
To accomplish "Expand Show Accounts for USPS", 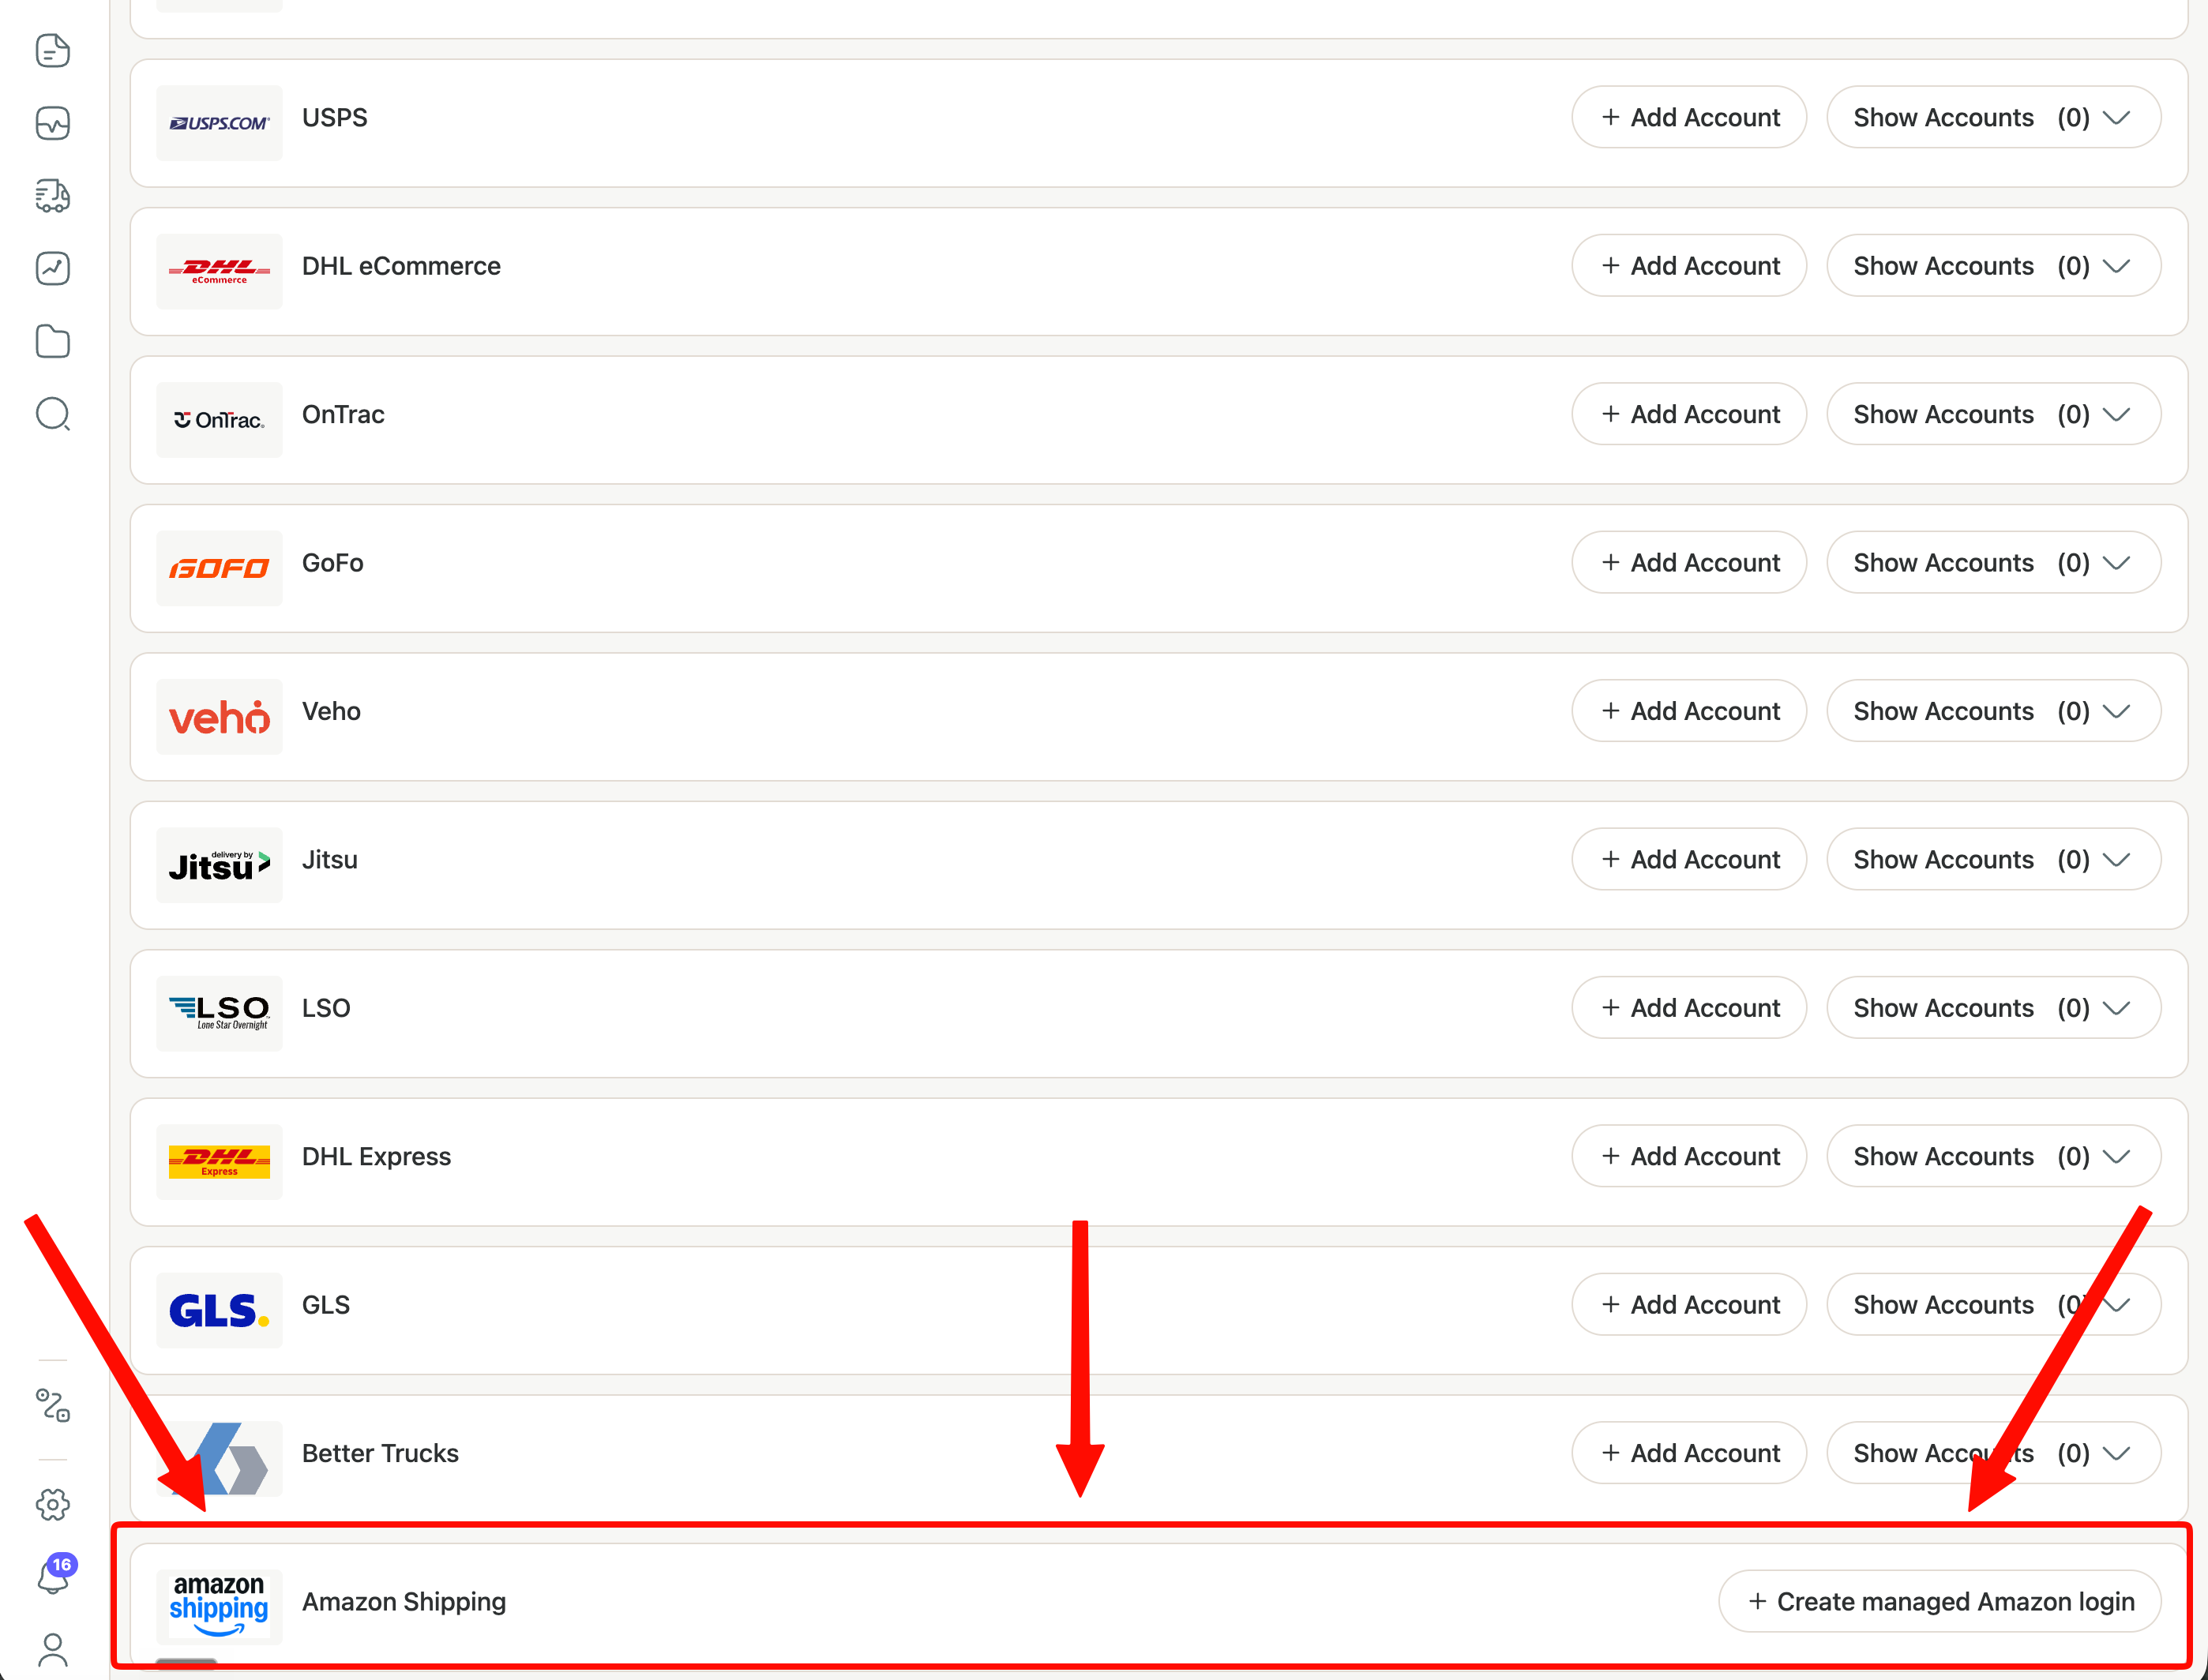I will pyautogui.click(x=1993, y=117).
